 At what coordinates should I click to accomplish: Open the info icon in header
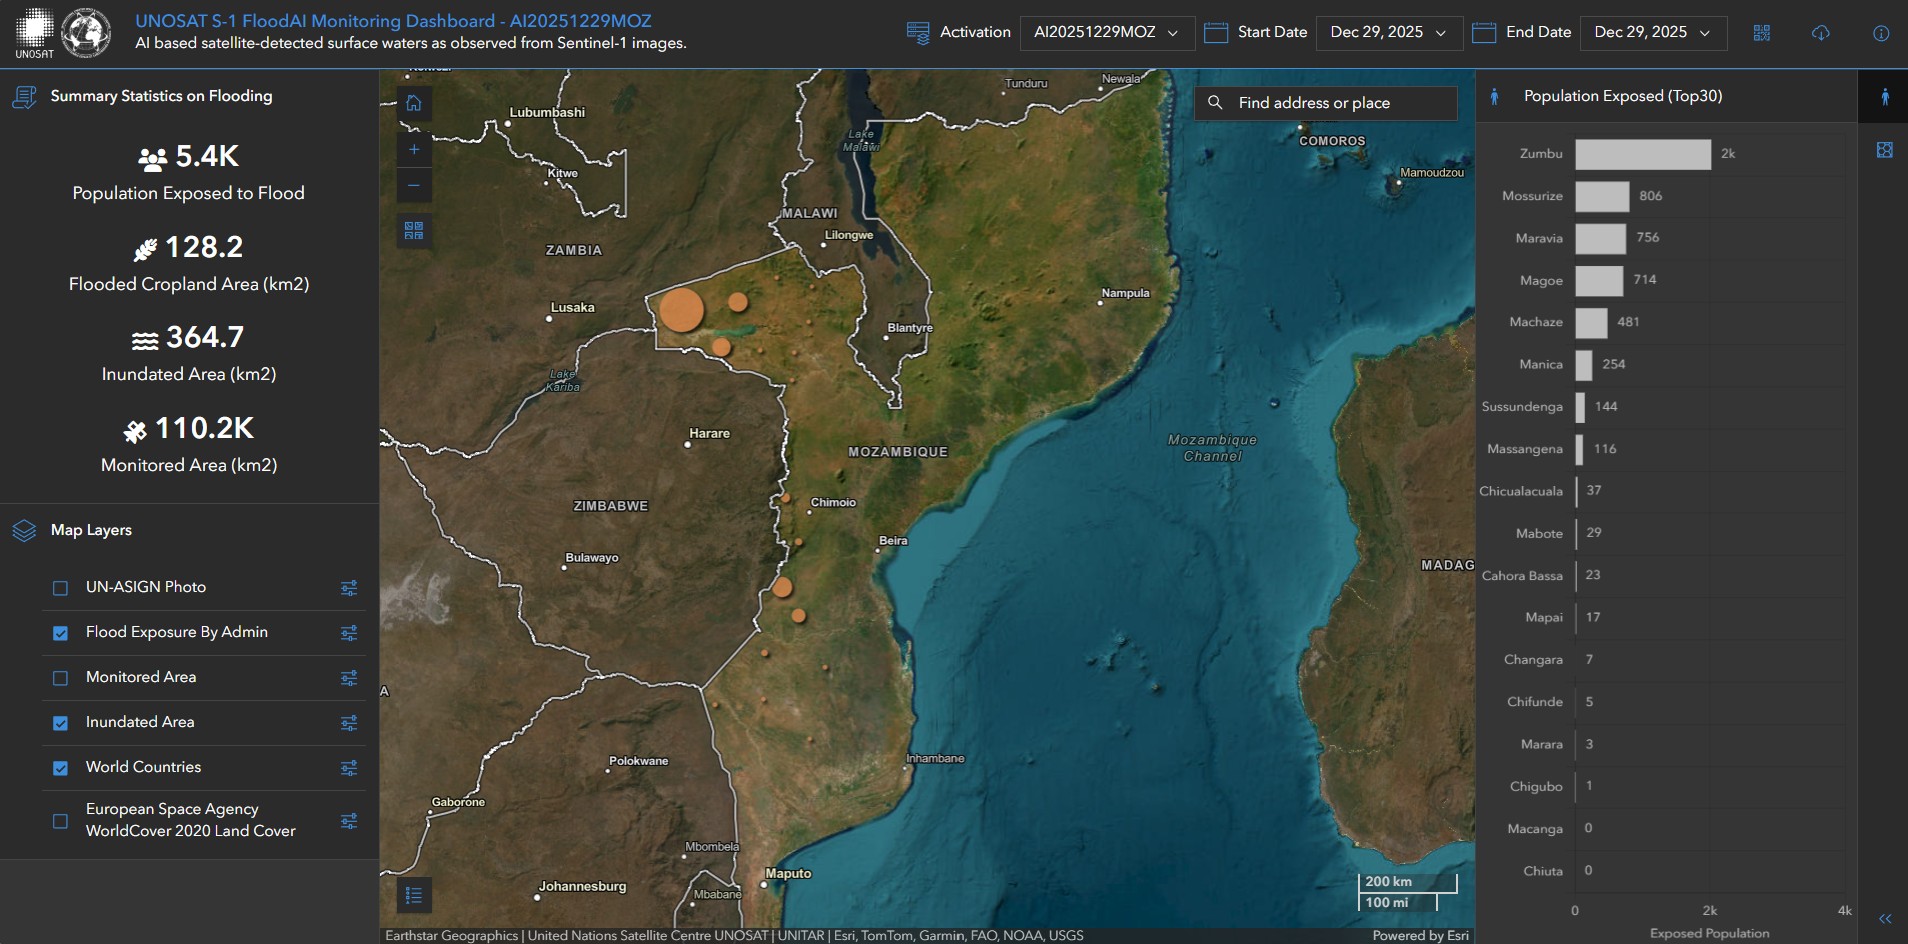point(1880,33)
